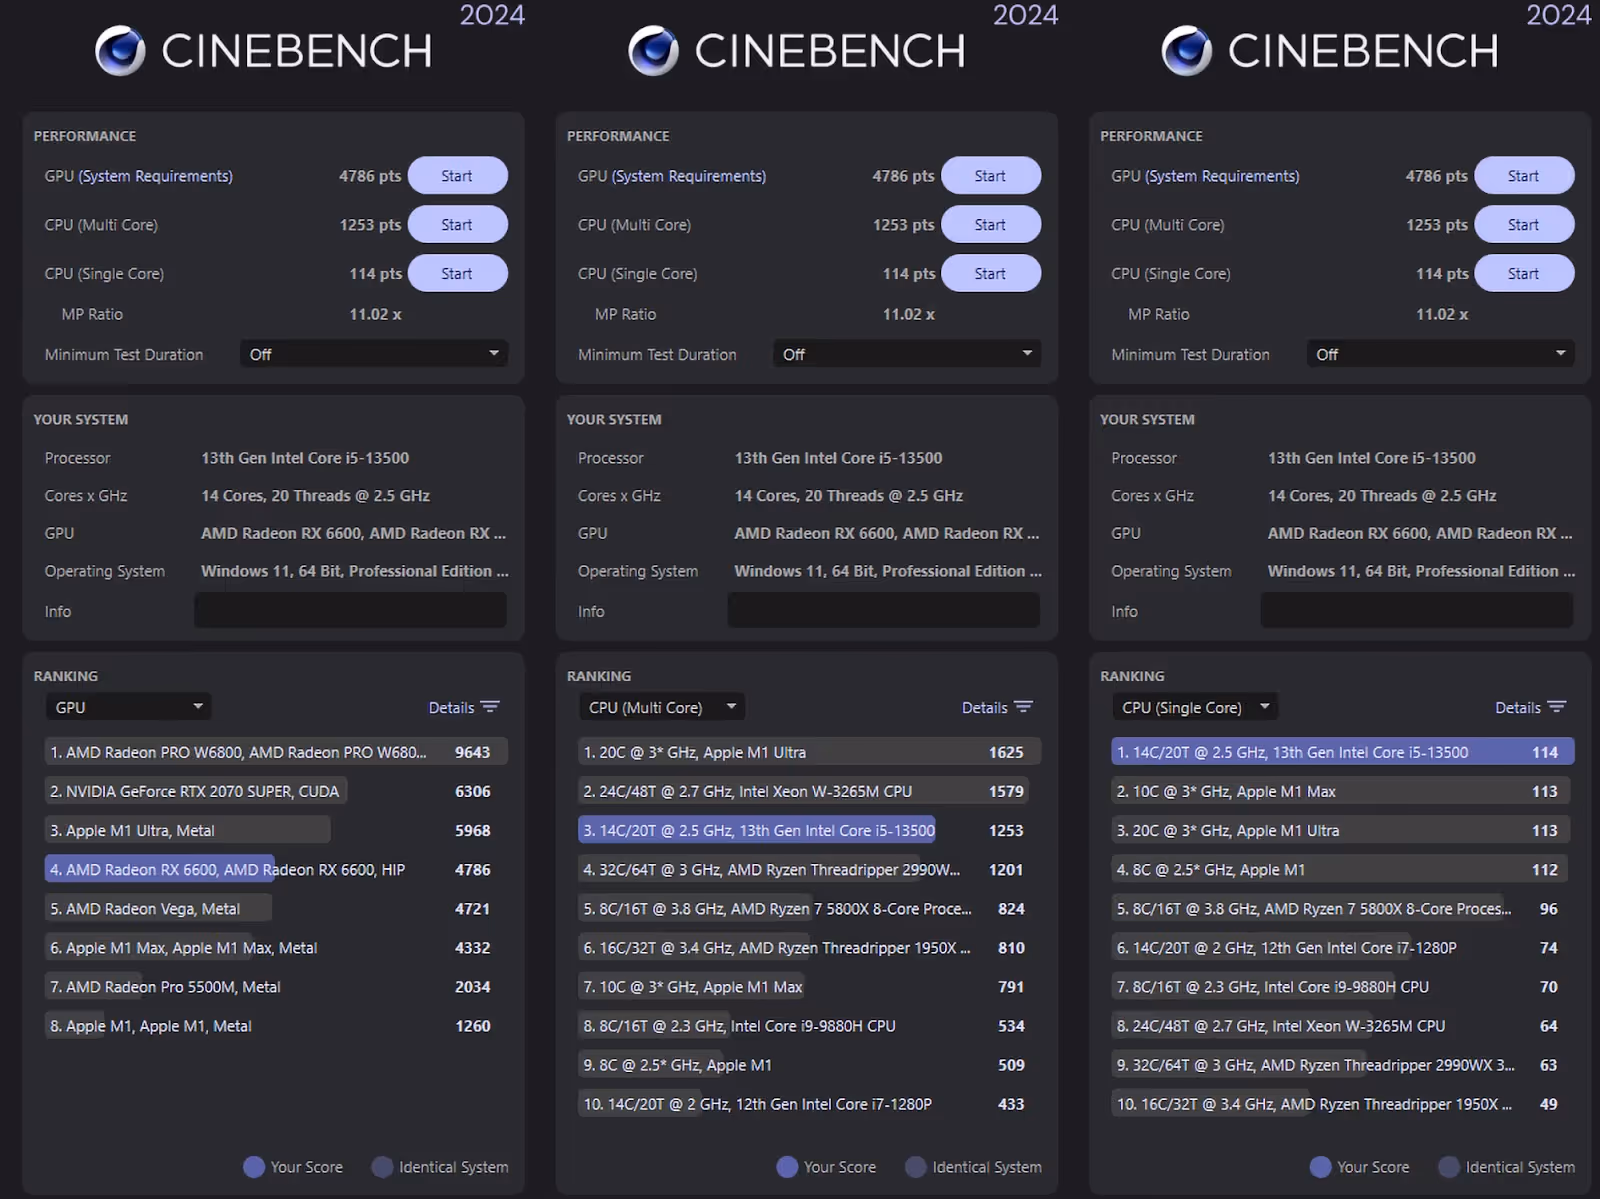Click the (System Requirements) link in middle panel
The width and height of the screenshot is (1600, 1199).
[689, 176]
